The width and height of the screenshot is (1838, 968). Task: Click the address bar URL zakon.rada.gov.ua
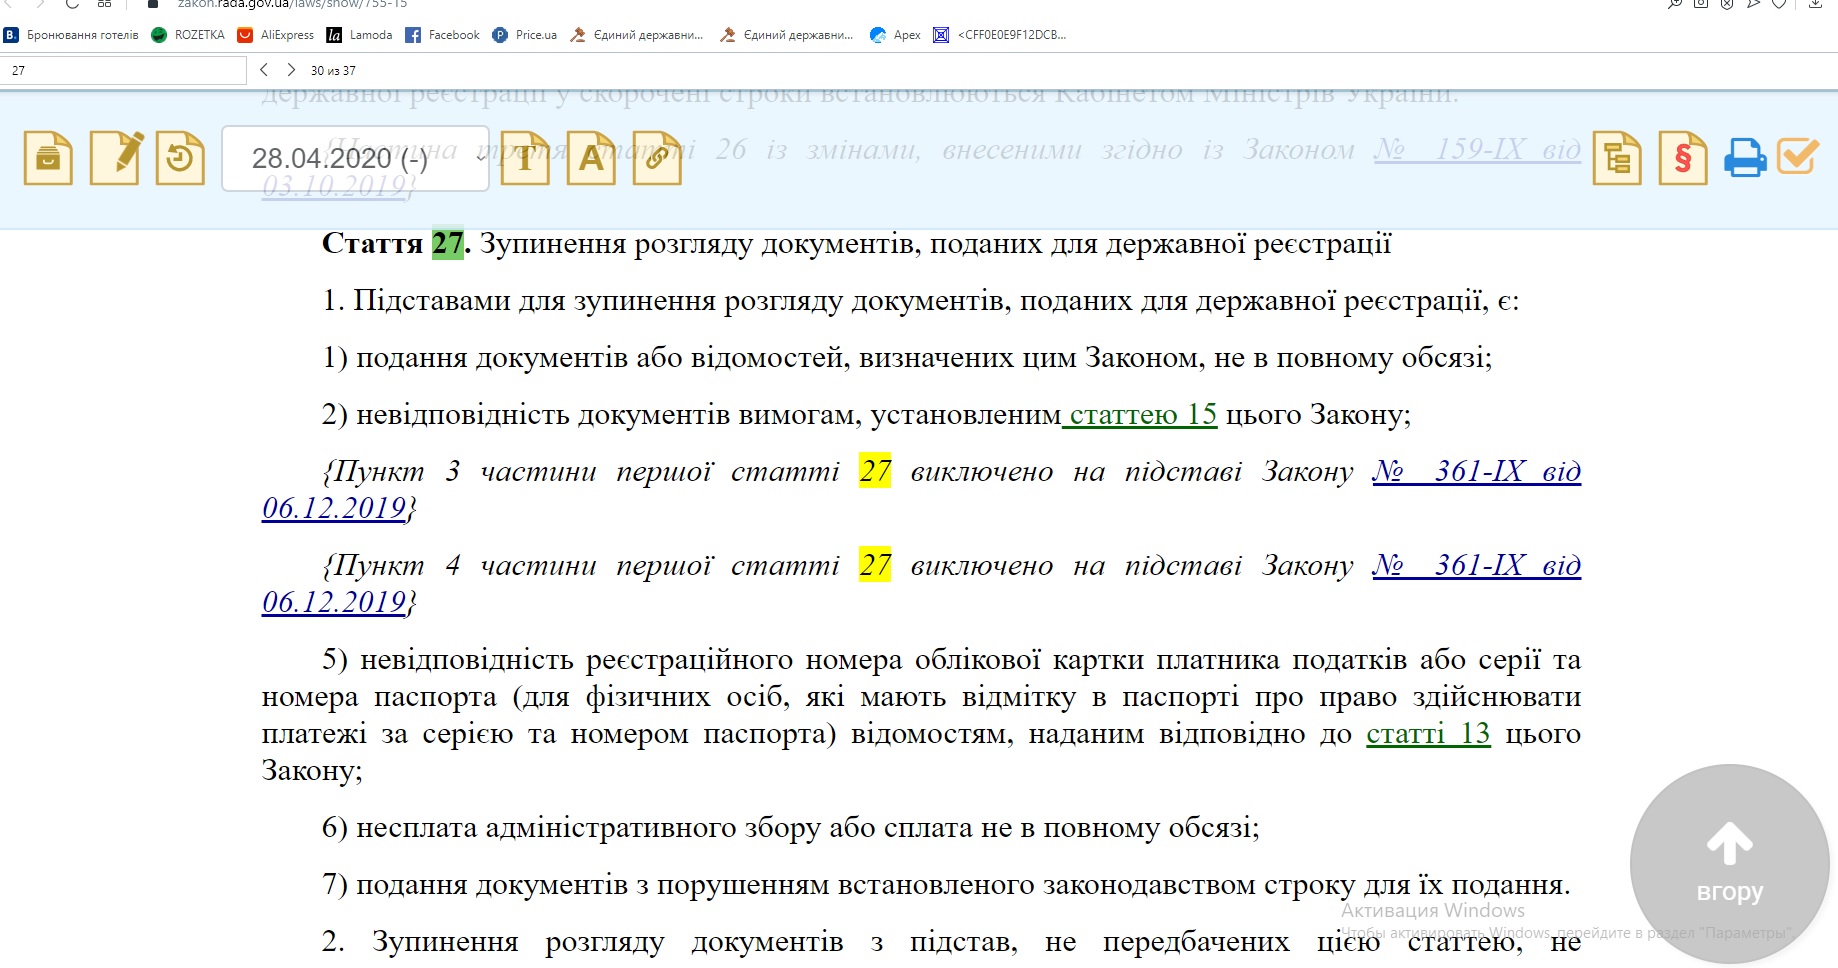[x=293, y=4]
